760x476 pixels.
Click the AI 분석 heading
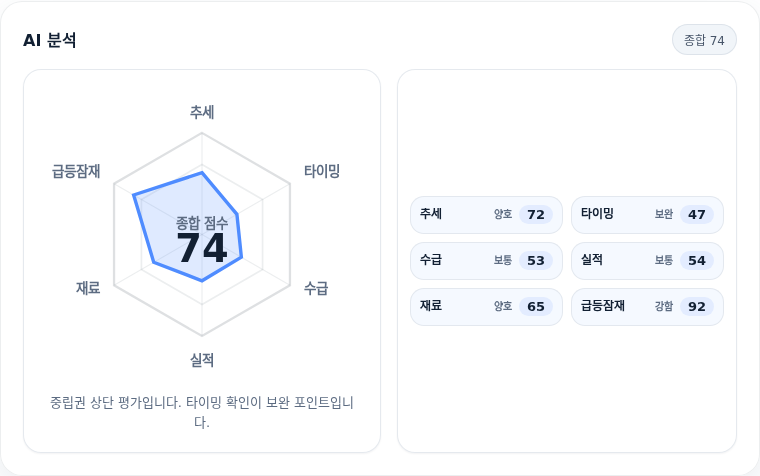tap(49, 40)
